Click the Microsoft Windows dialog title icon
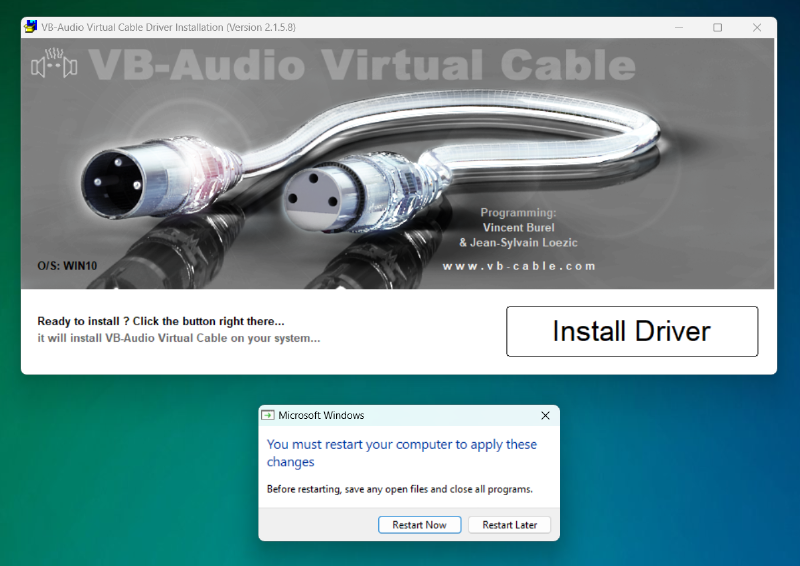The height and width of the screenshot is (566, 800). 268,415
